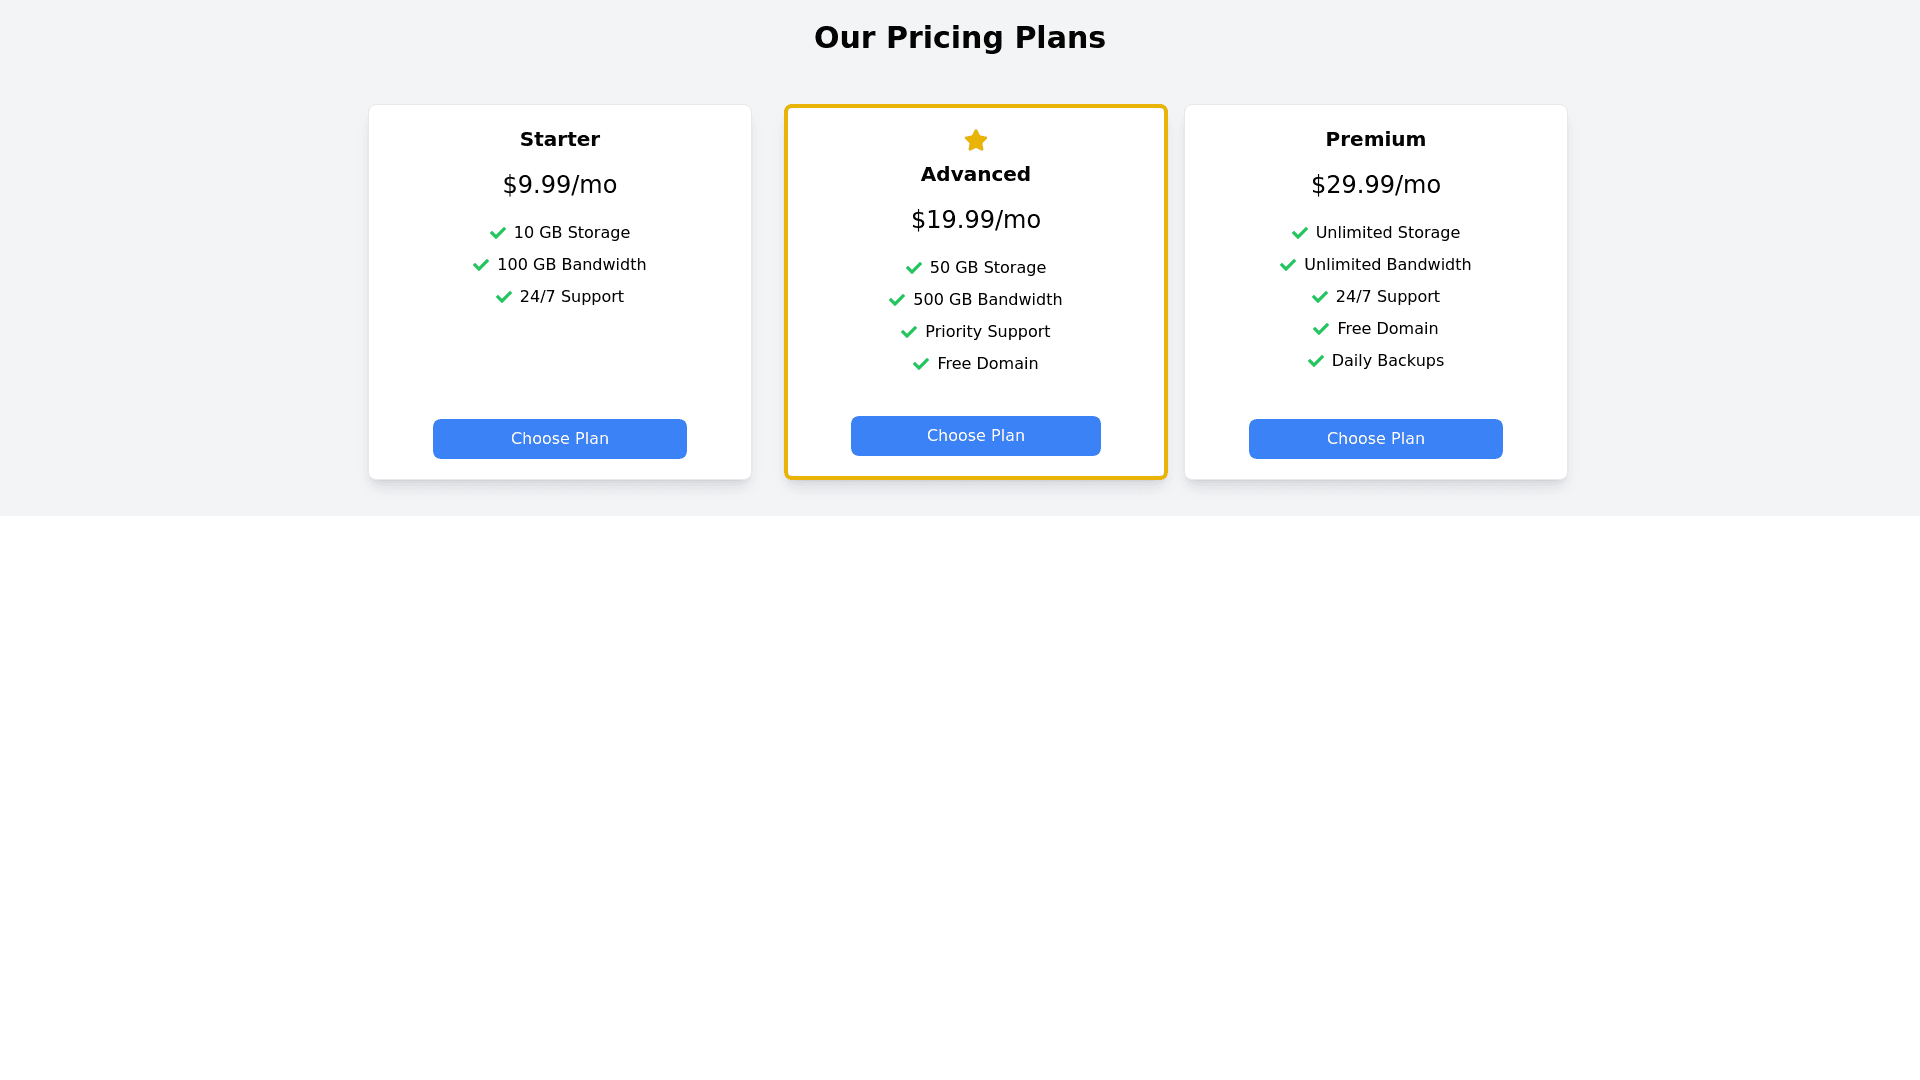Click the $19.99/mo price text

(976, 220)
